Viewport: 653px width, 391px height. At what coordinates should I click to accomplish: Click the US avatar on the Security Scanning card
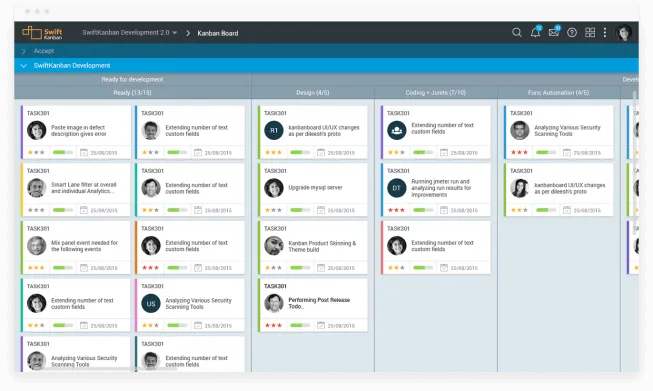[x=151, y=303]
